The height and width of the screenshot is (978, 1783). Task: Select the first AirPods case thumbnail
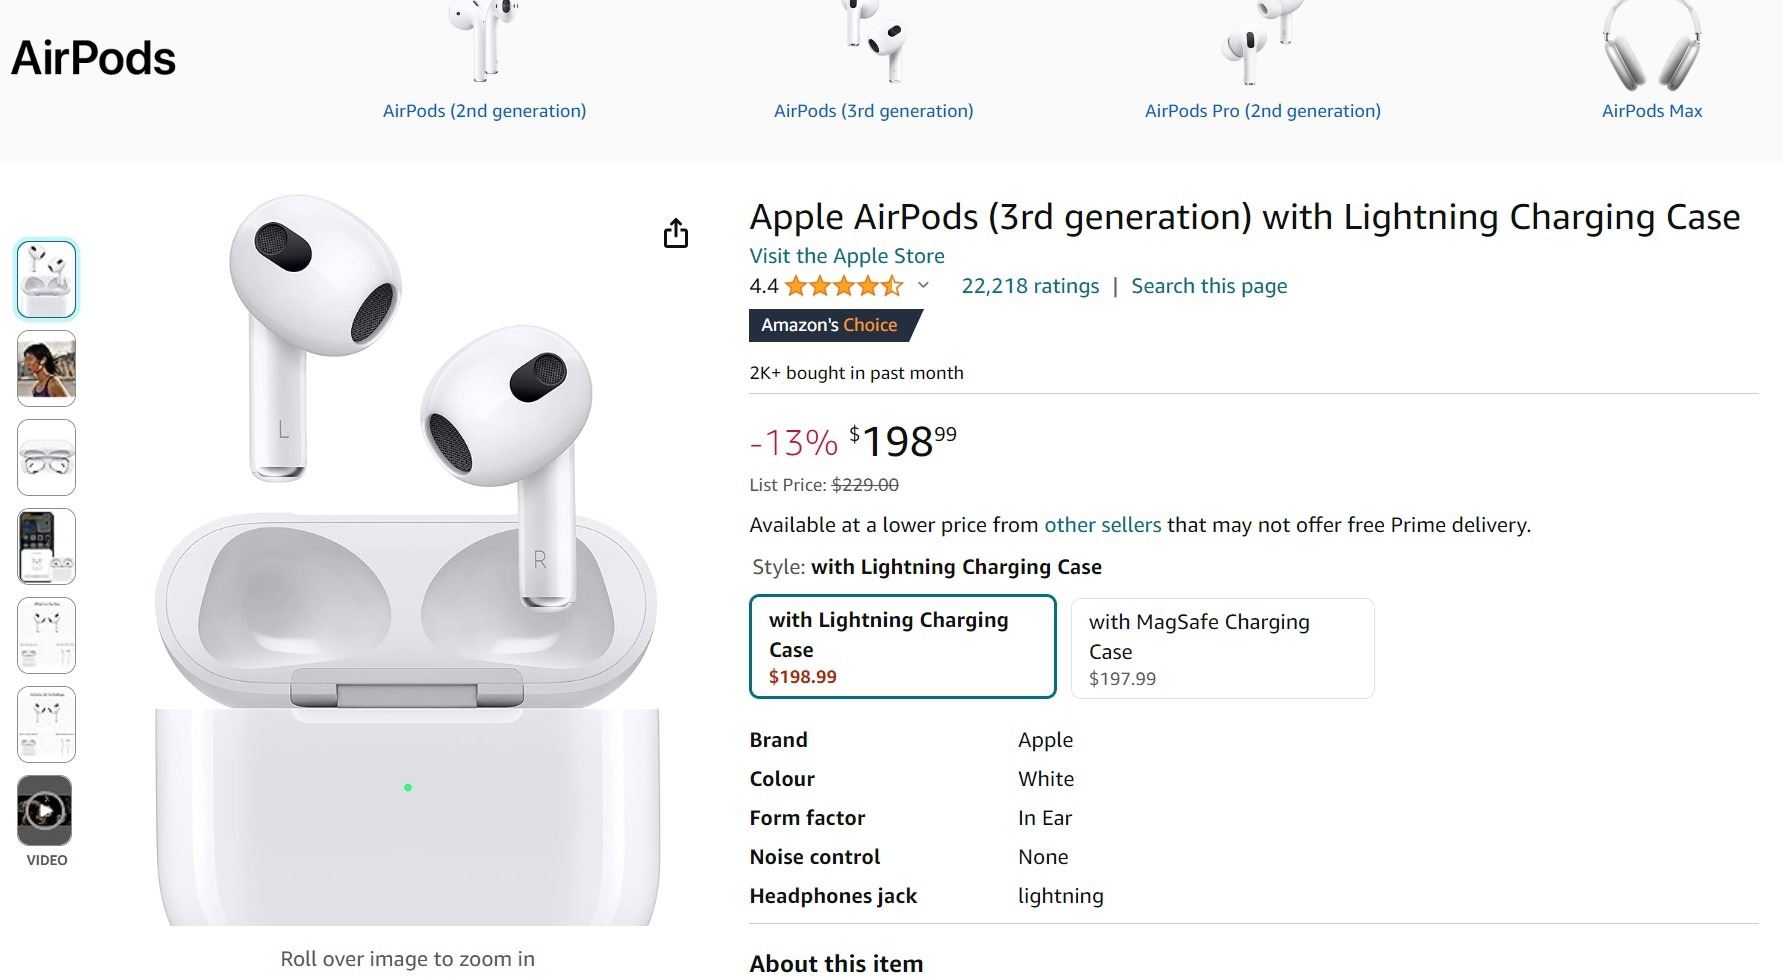[46, 279]
